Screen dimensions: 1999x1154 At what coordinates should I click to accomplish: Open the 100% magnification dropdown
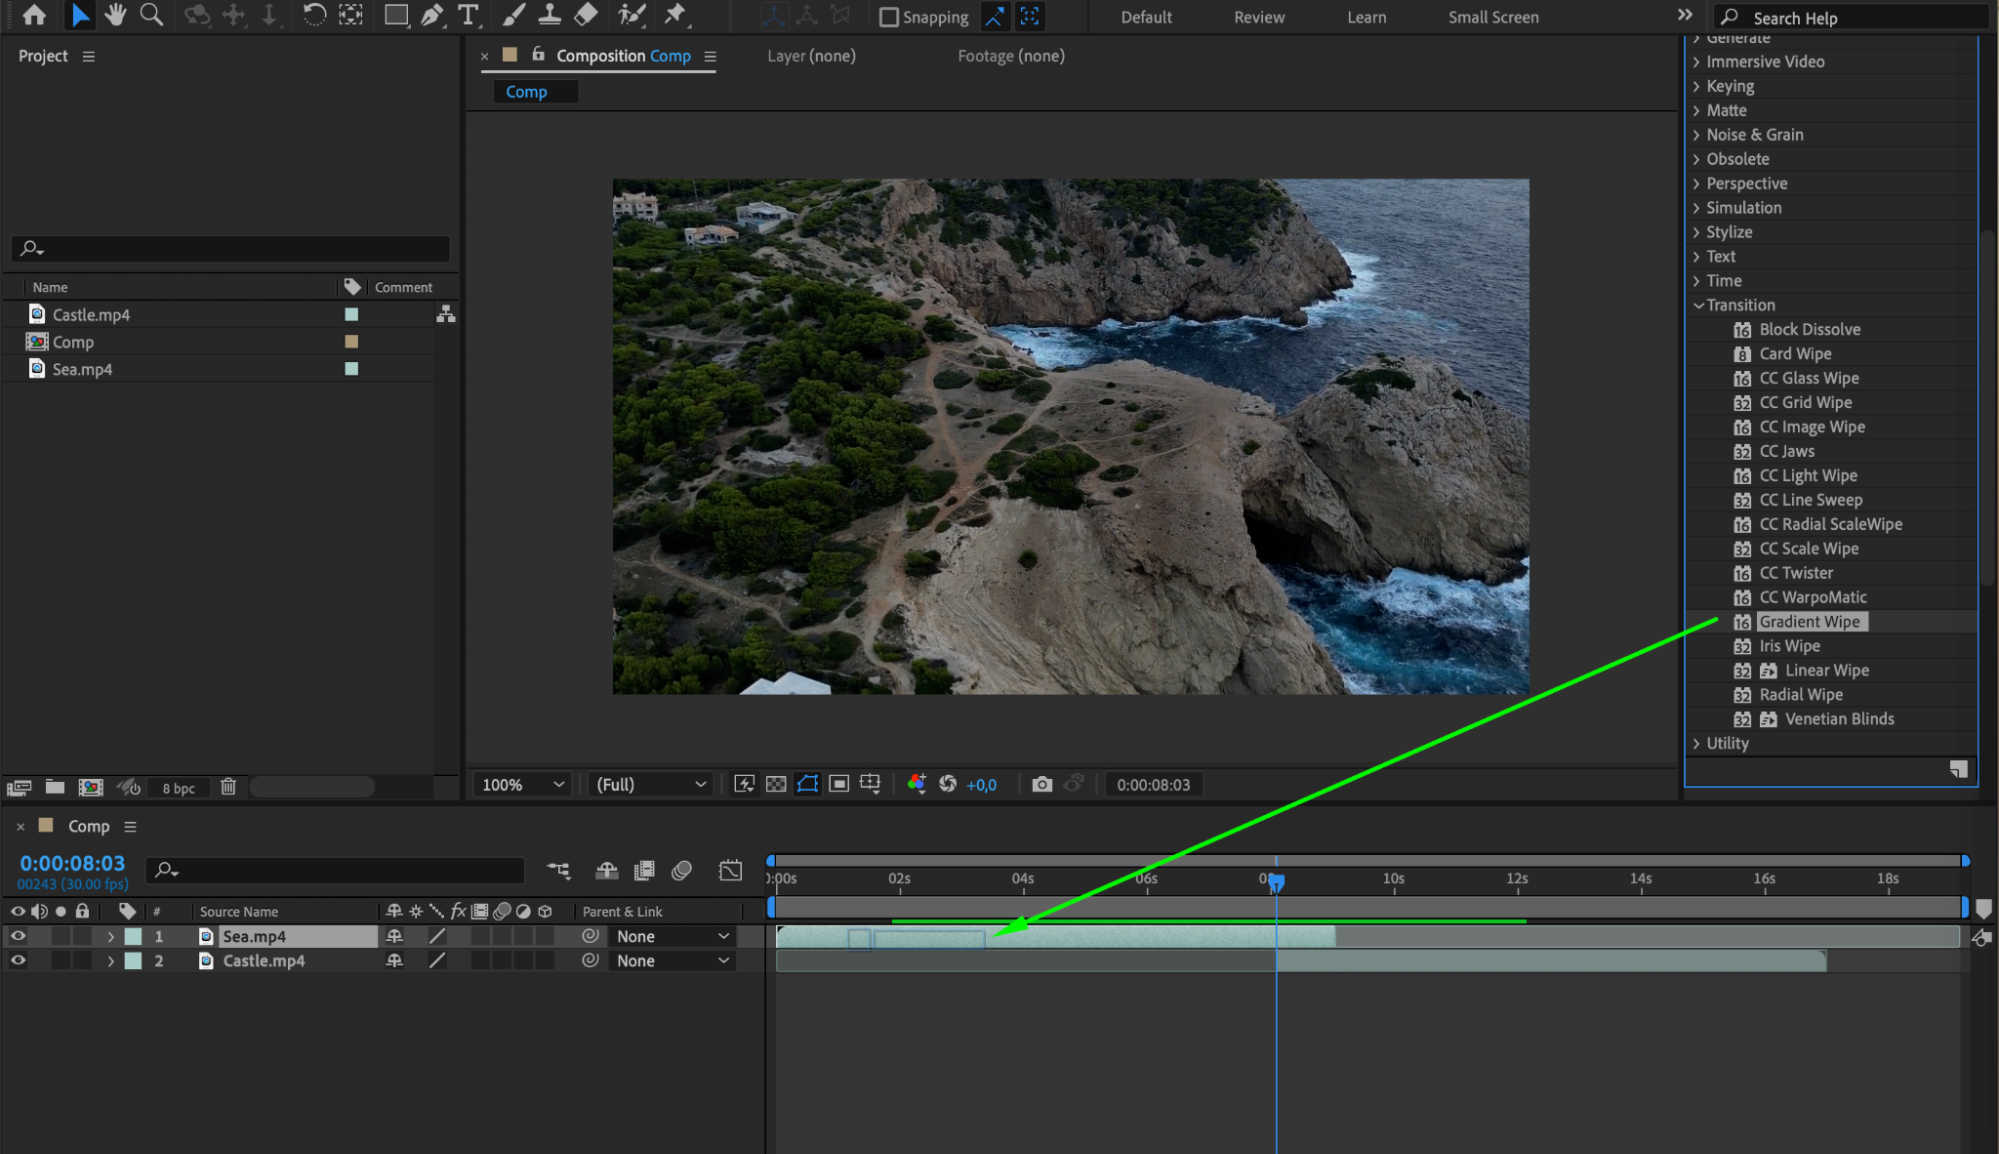tap(523, 785)
